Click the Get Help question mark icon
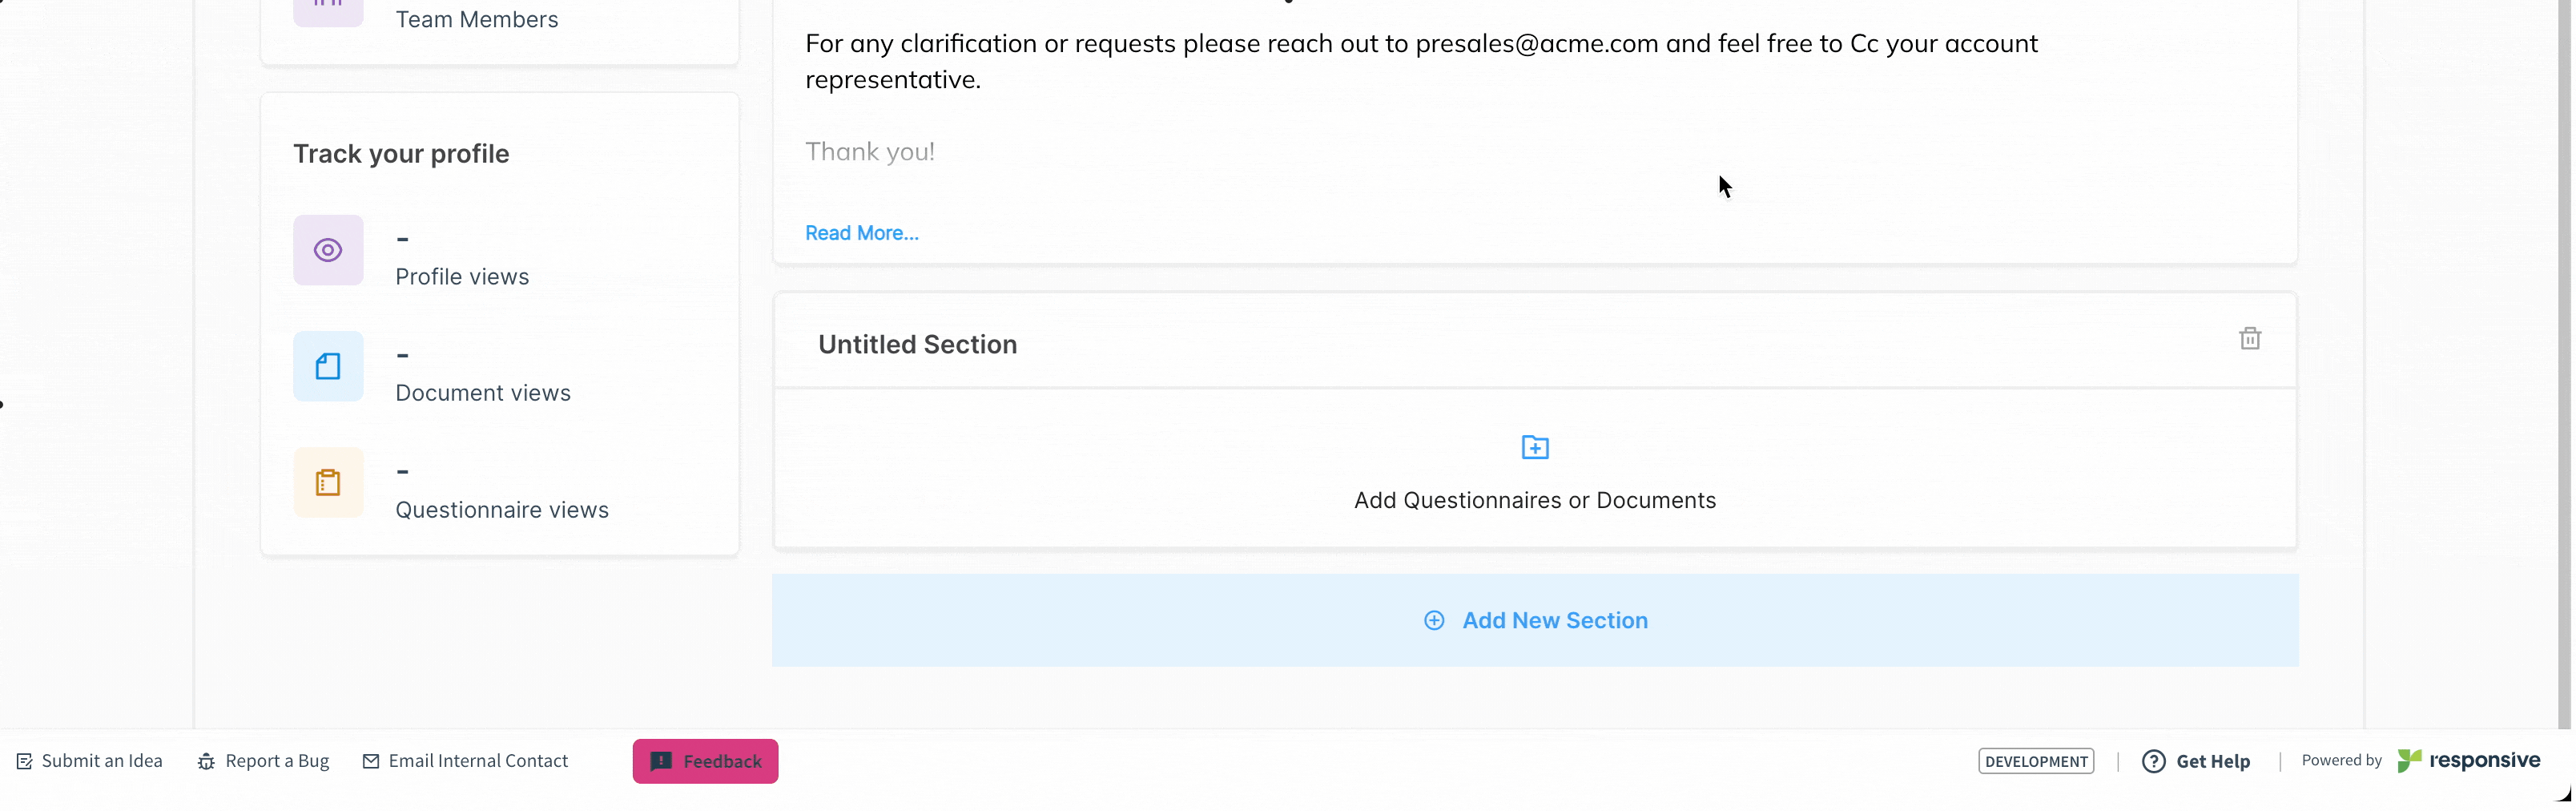Viewport: 2576px width, 811px height. click(2154, 761)
